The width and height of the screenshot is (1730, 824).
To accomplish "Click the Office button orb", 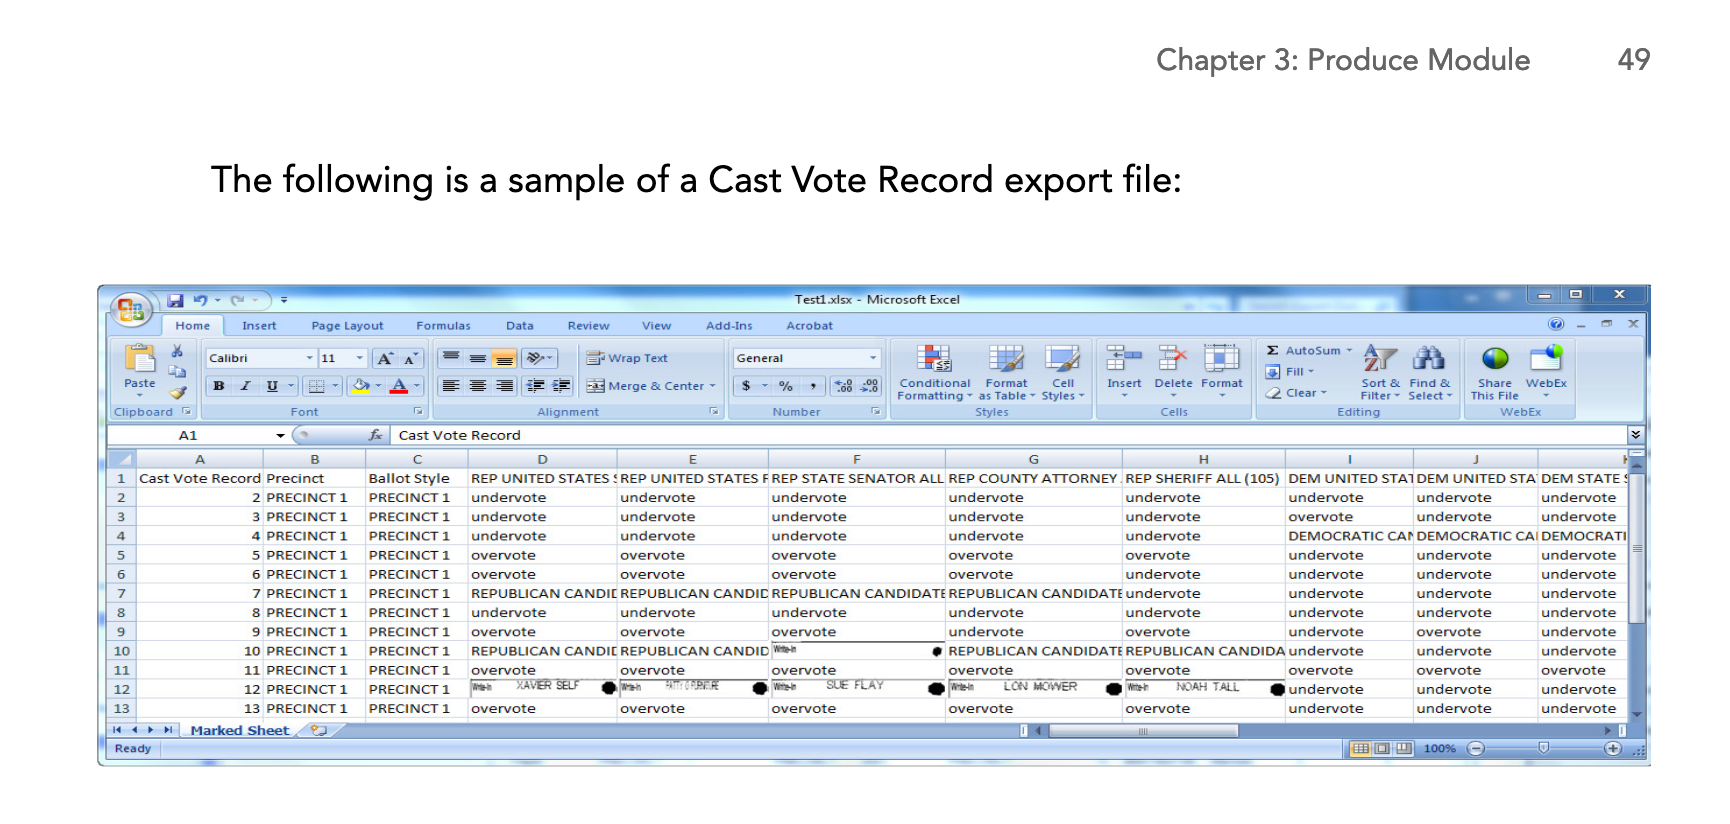I will pos(131,309).
